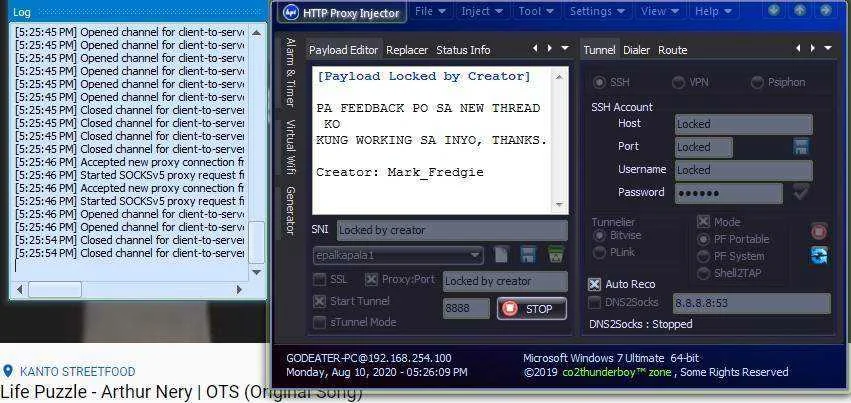
Task: Click the SSH Password field
Action: click(729, 194)
